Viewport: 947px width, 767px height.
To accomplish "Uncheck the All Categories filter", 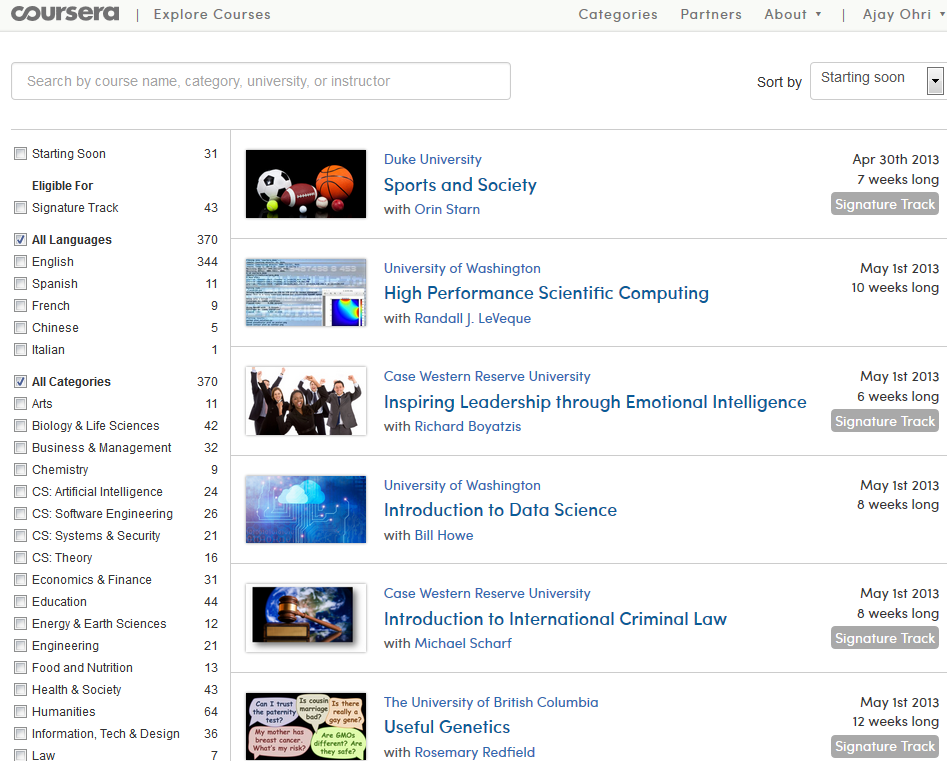I will [20, 382].
